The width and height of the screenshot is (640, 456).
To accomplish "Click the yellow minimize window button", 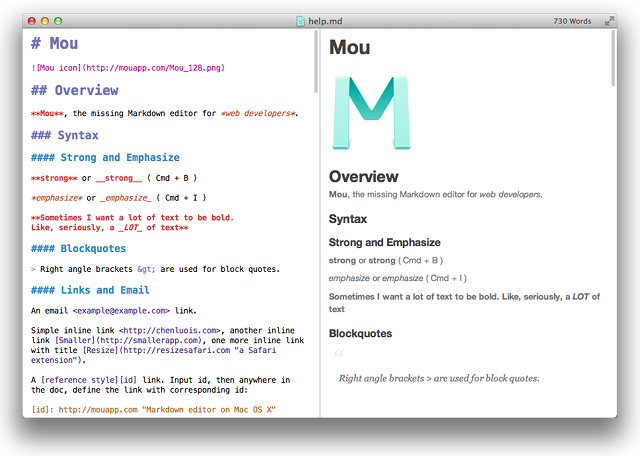I will [45, 21].
